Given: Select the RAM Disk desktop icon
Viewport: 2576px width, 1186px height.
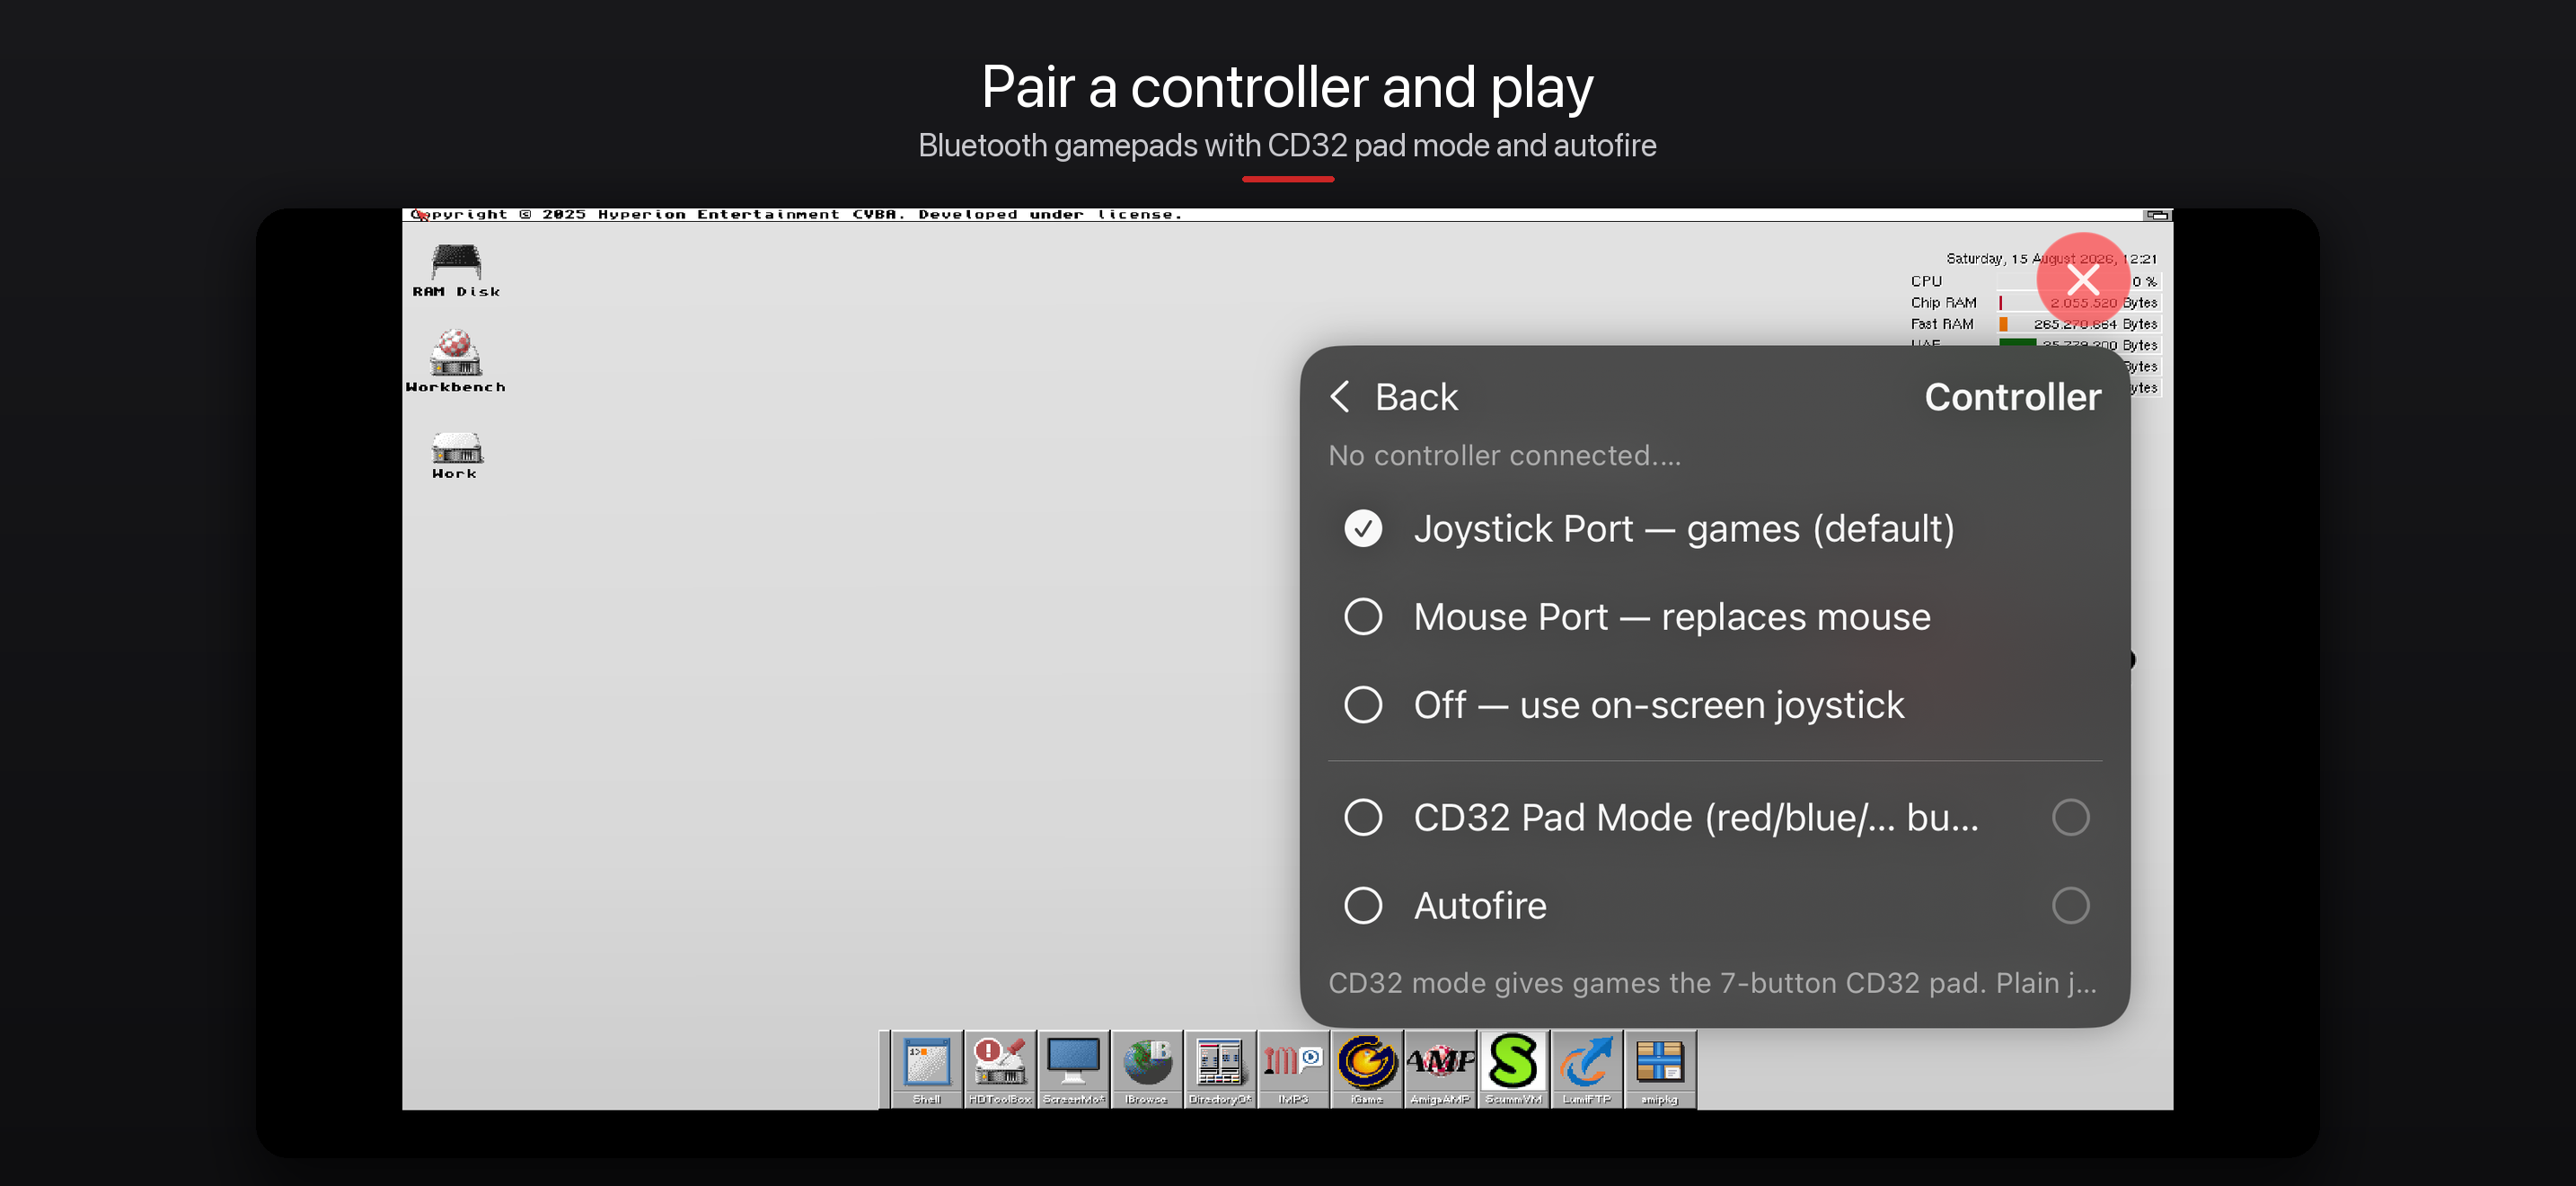Looking at the screenshot, I should point(456,271).
